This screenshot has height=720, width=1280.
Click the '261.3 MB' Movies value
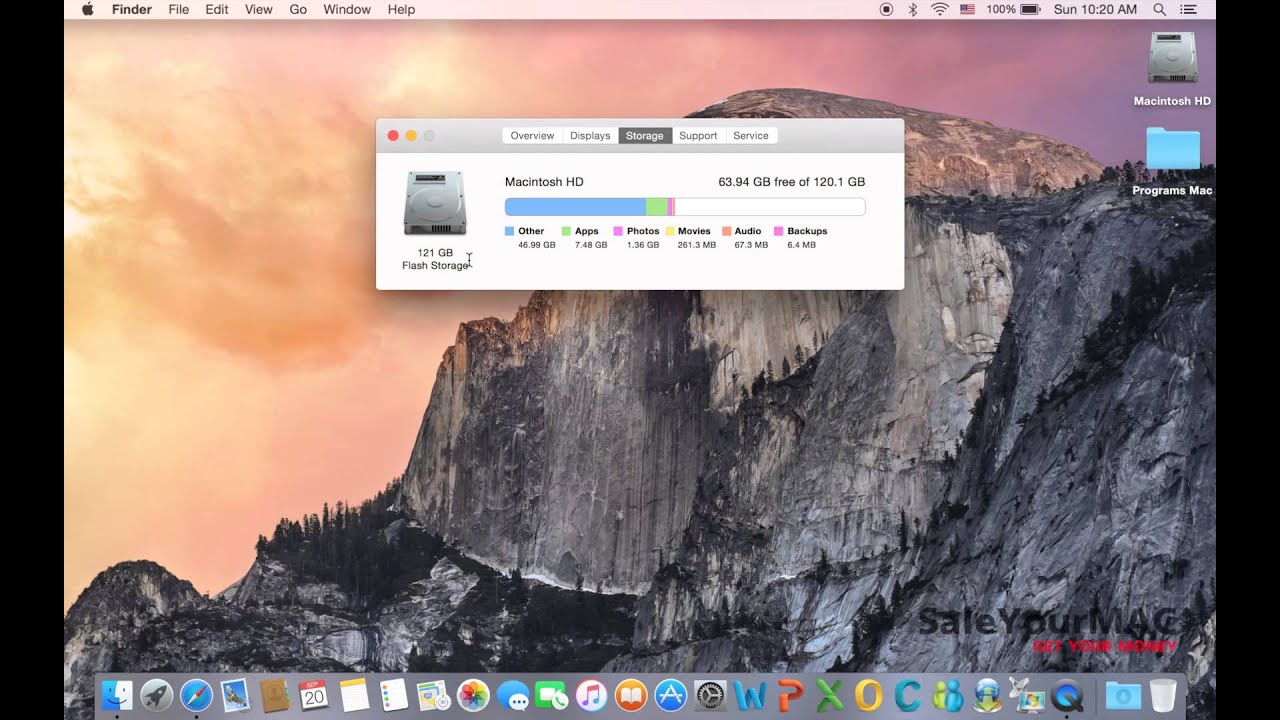[697, 245]
